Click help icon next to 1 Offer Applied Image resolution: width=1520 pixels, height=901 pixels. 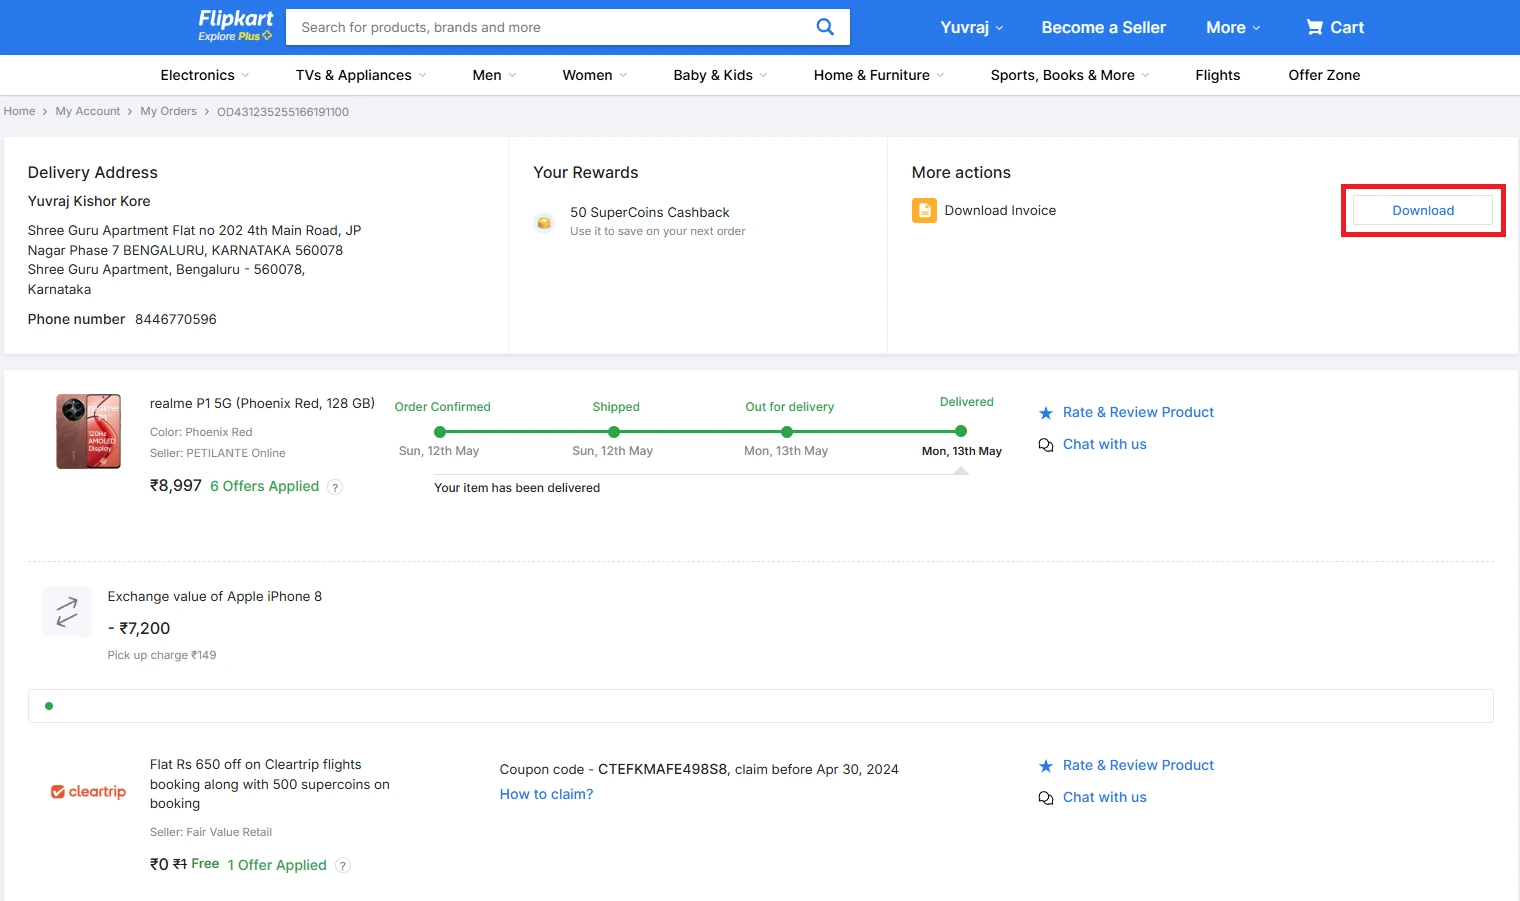[x=343, y=866]
